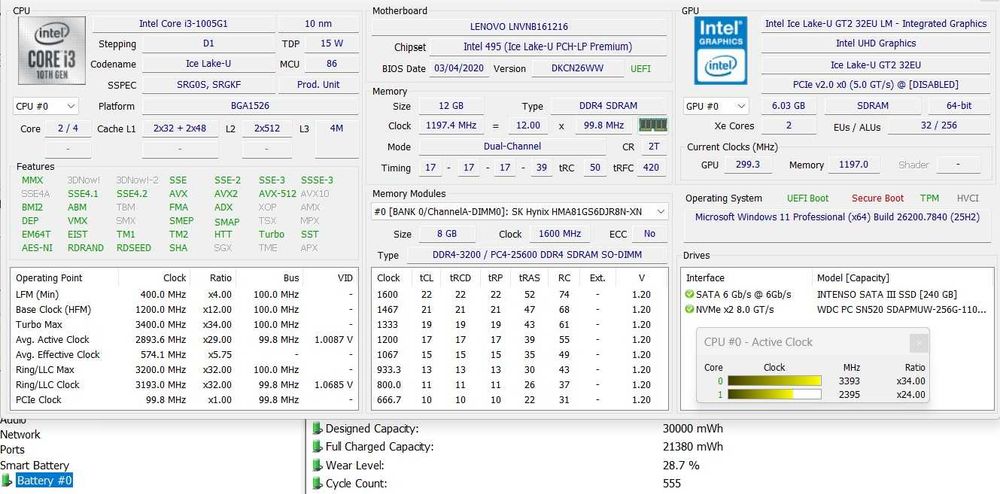Click the memory clock 1197.4 MHz field

coord(450,126)
